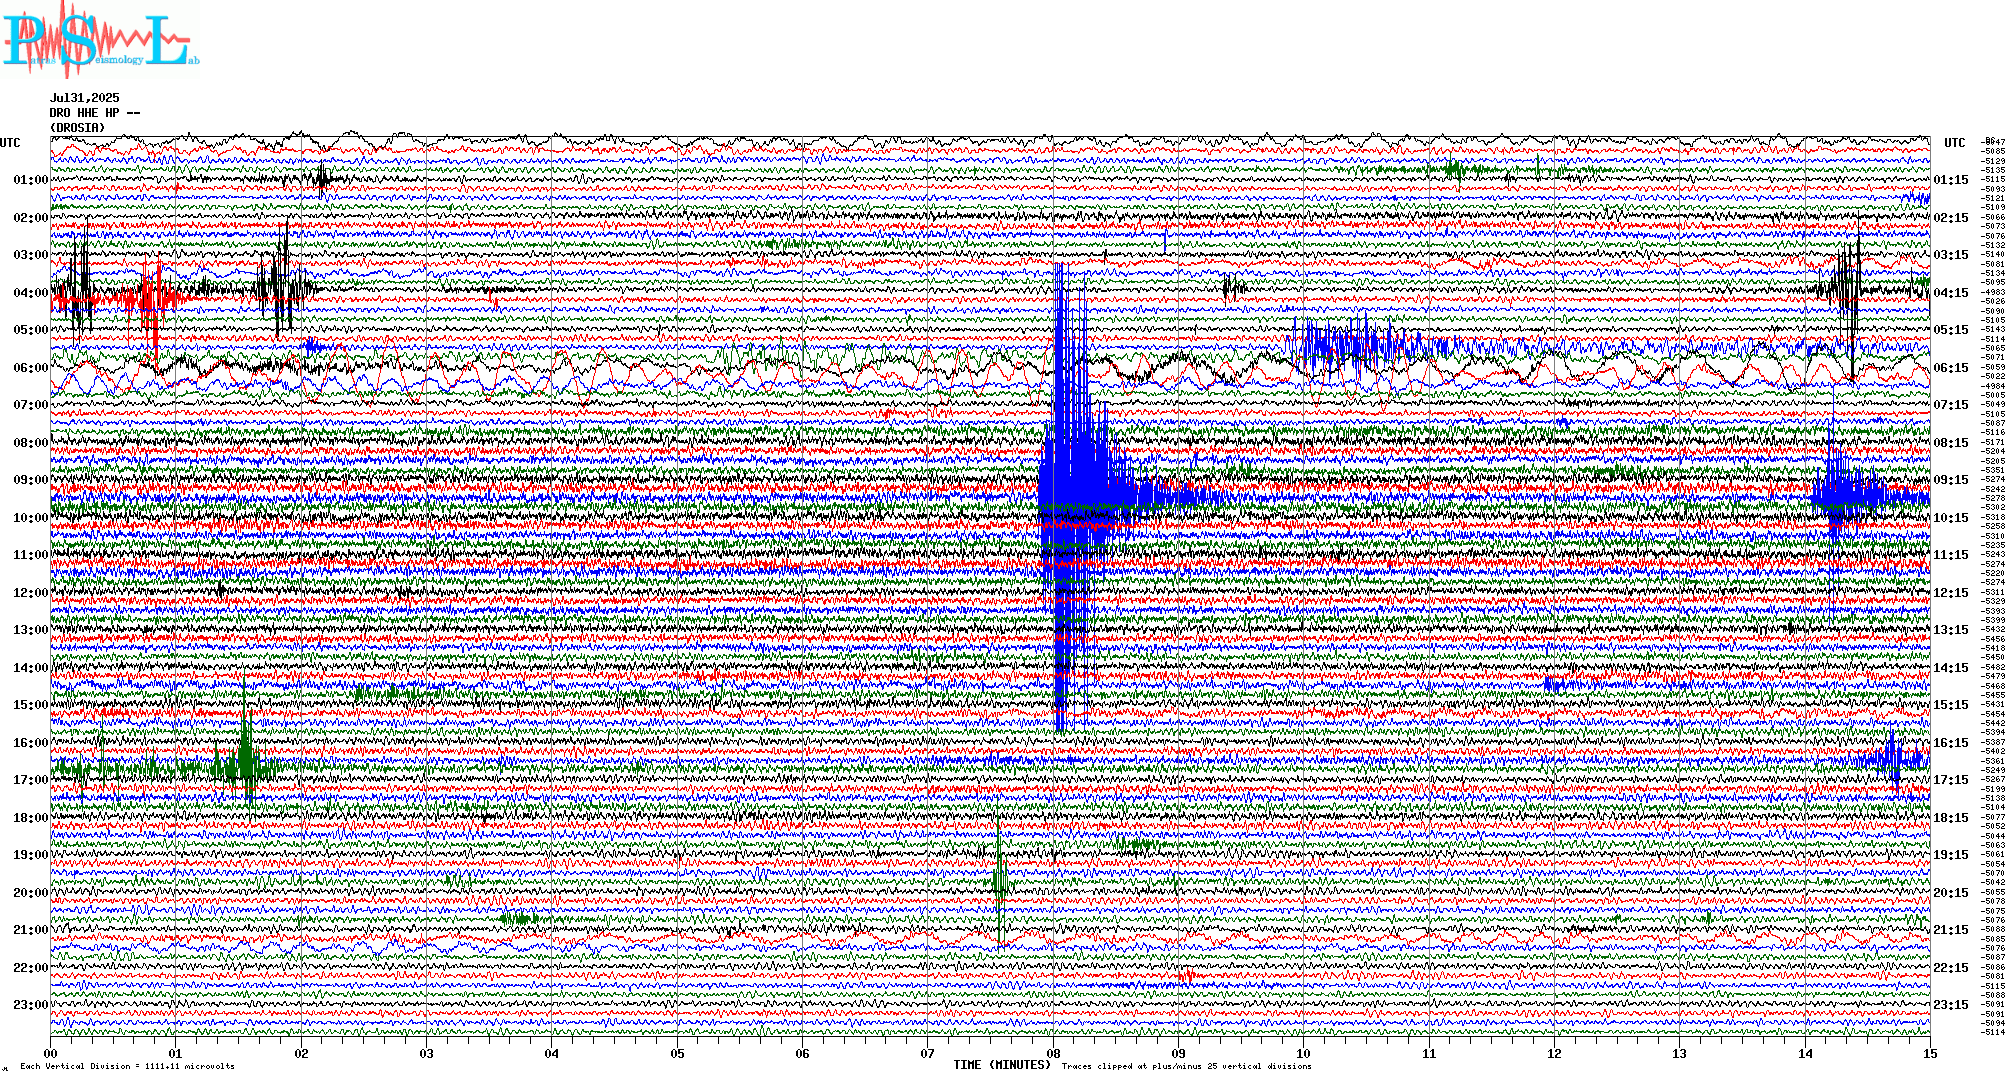Click the "02:15" end-time label
Image resolution: width=2010 pixels, height=1080 pixels.
click(1951, 218)
